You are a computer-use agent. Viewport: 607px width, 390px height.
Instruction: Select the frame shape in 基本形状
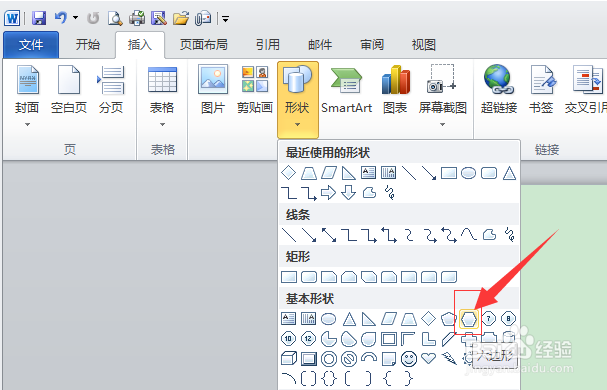(389, 339)
